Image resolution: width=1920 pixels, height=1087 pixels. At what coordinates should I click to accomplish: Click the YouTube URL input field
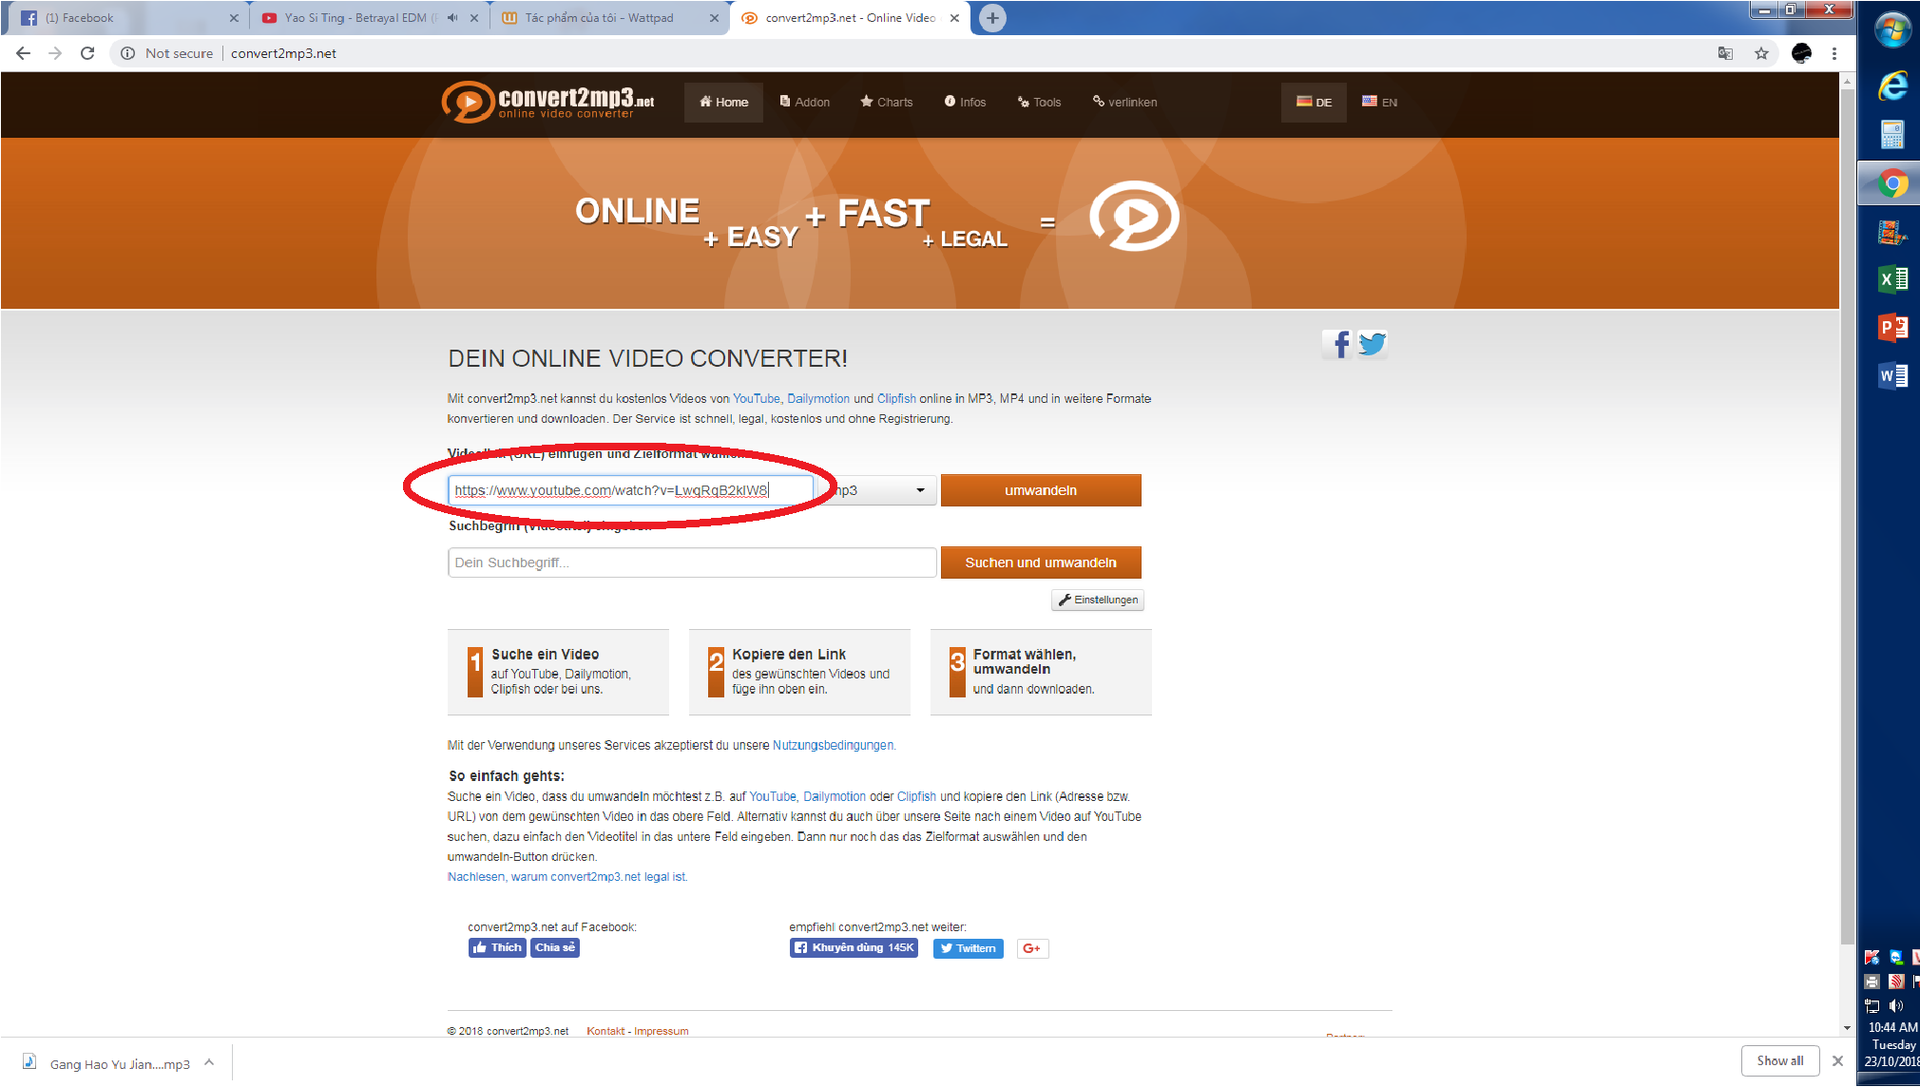(x=630, y=490)
